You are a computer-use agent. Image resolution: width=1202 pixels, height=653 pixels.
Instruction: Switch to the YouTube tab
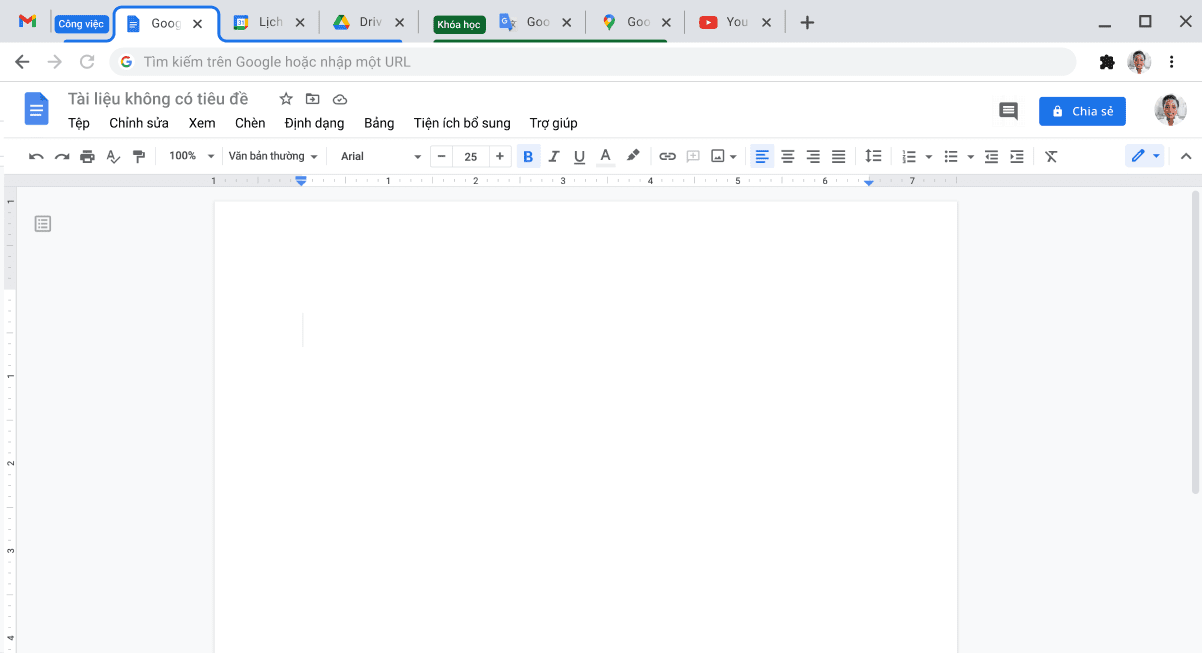click(736, 22)
